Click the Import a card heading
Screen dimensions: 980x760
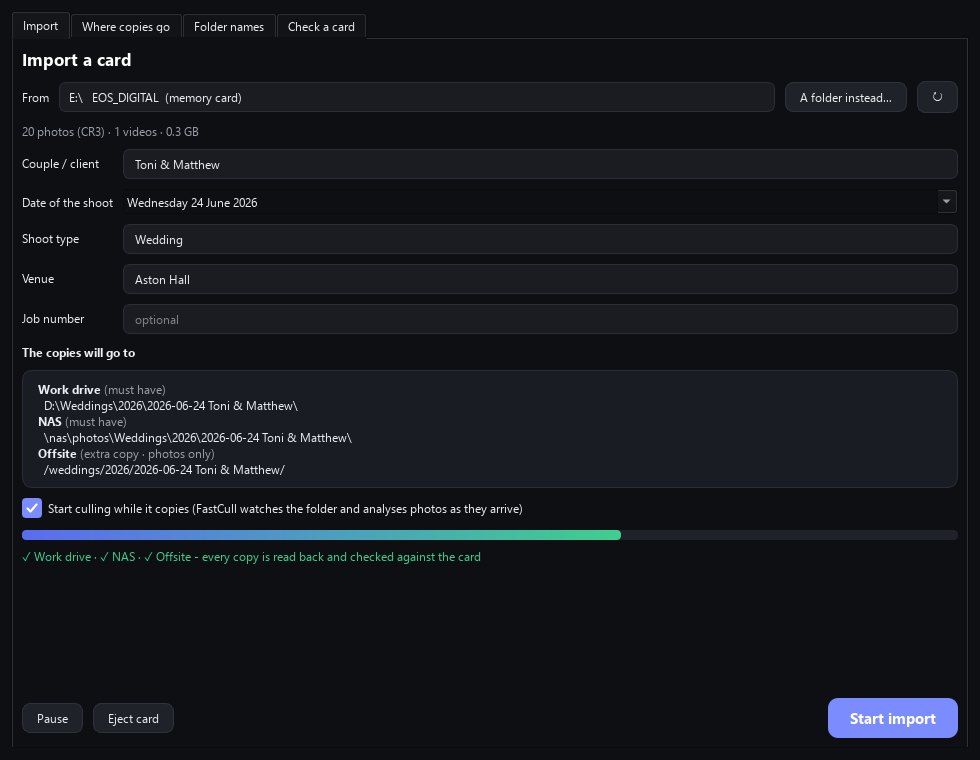pyautogui.click(x=76, y=60)
